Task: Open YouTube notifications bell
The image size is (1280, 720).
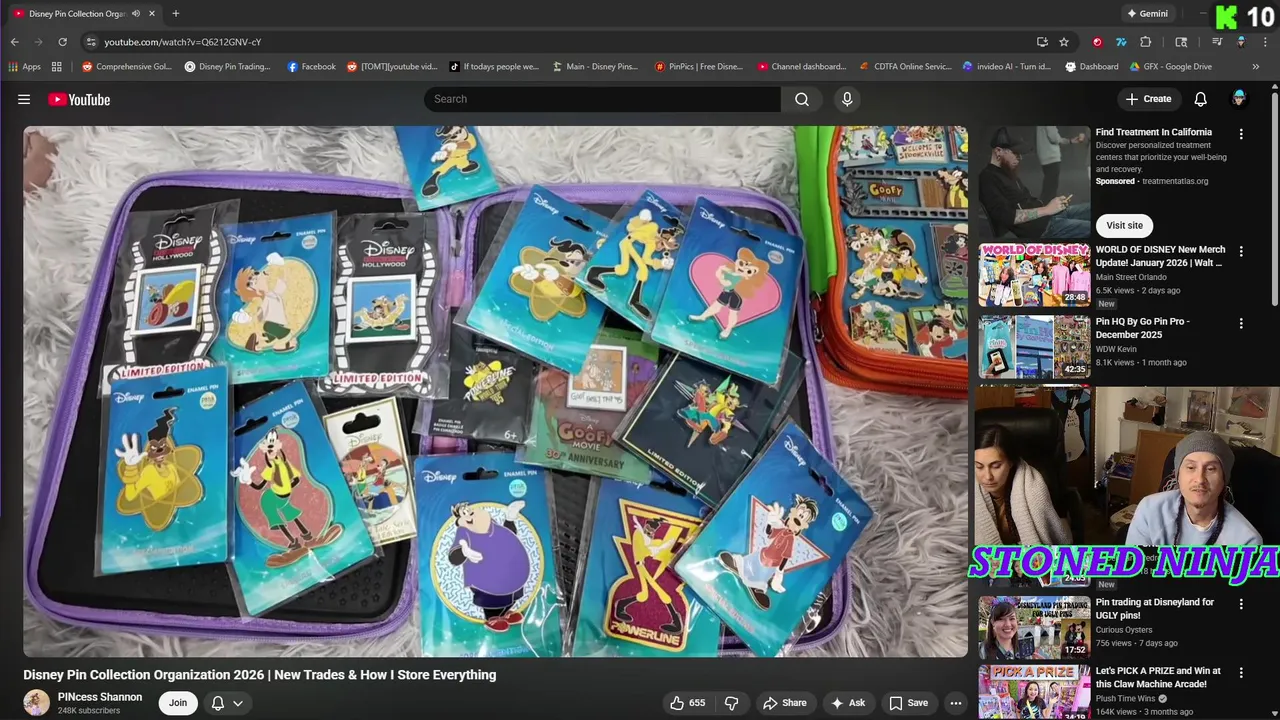Action: [1200, 99]
